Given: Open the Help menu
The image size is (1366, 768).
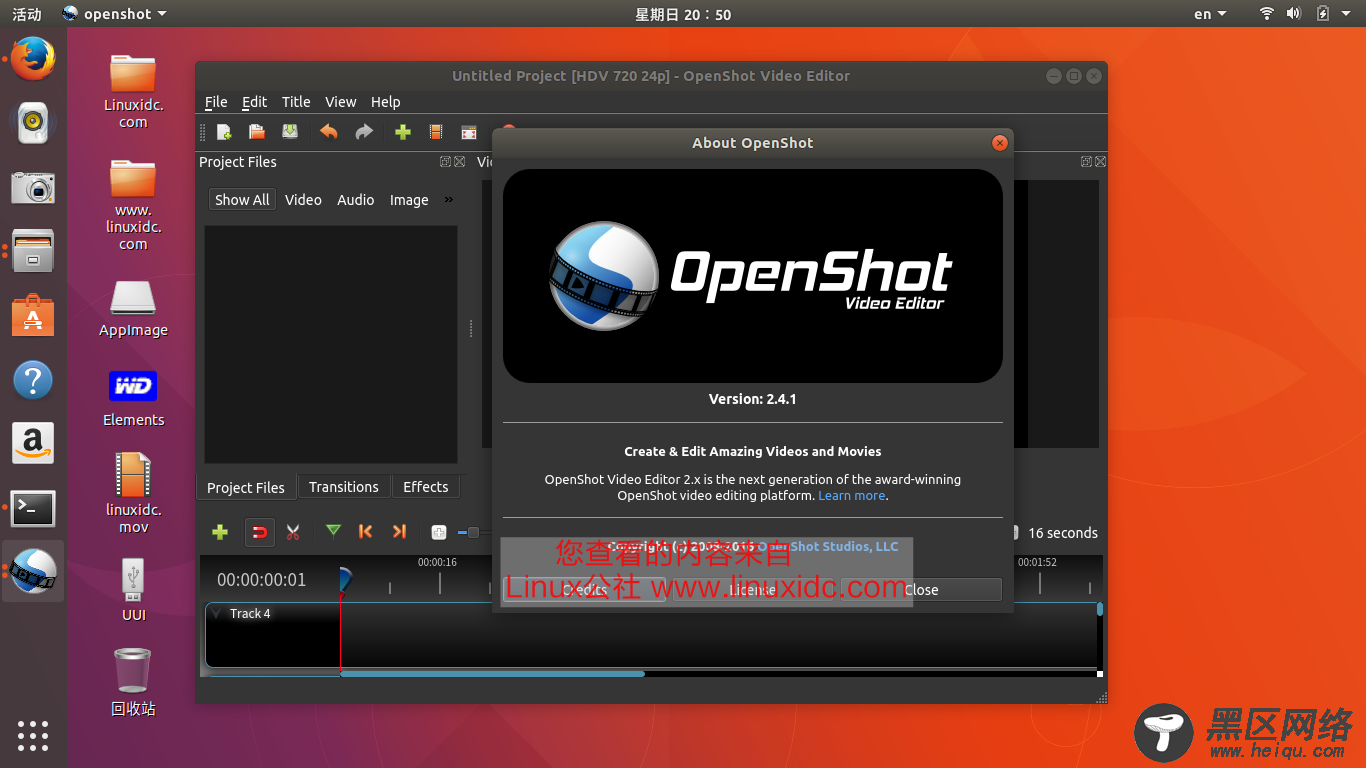Looking at the screenshot, I should (386, 102).
